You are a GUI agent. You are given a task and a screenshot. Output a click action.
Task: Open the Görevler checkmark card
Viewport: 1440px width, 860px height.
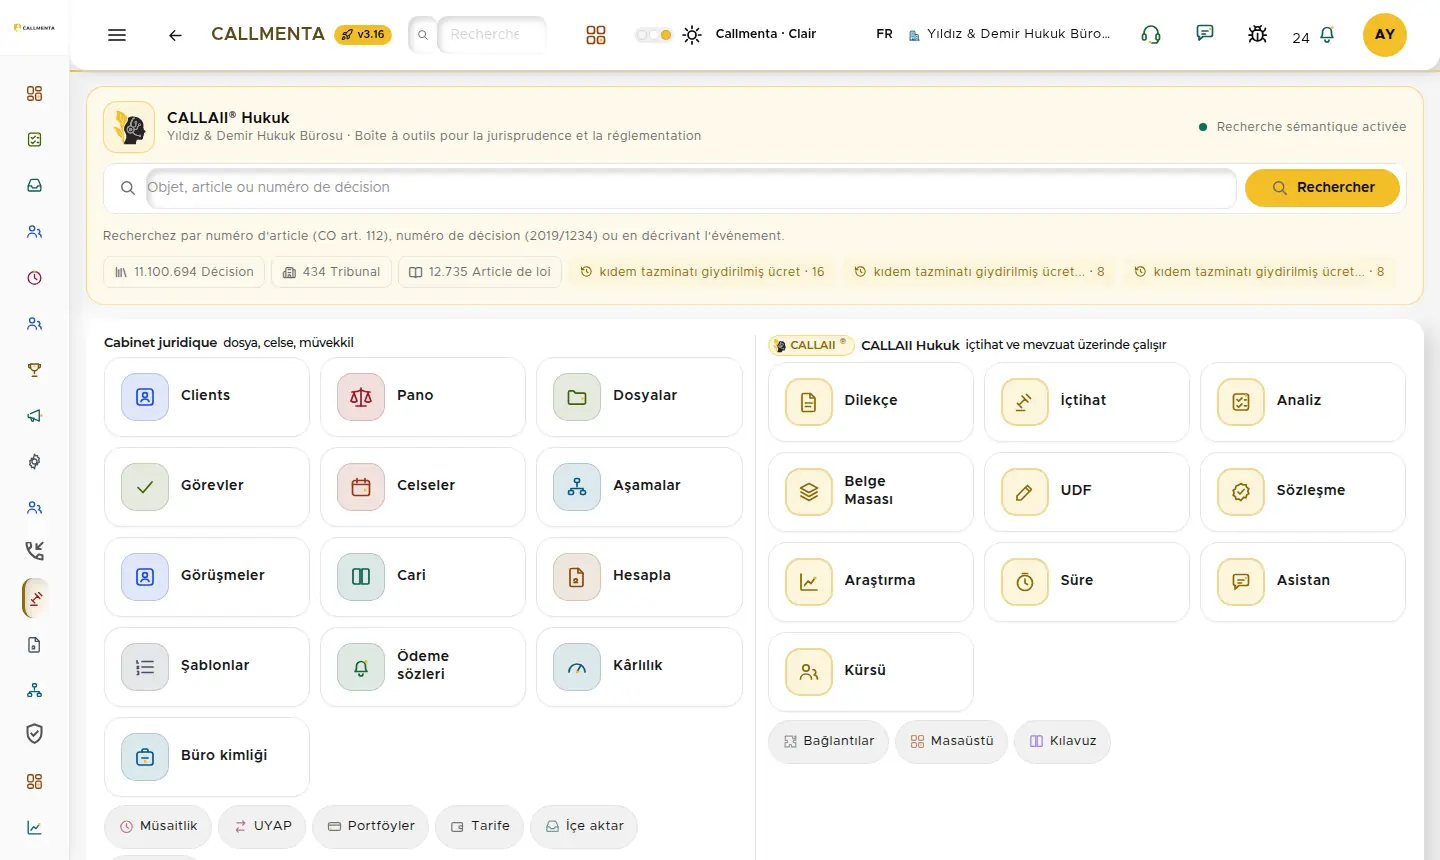pyautogui.click(x=207, y=487)
